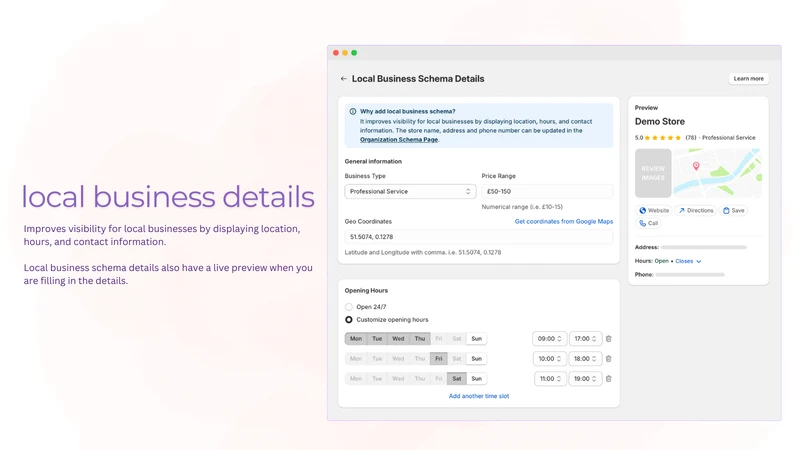Click the Save button in preview
800x450 pixels.
734,210
